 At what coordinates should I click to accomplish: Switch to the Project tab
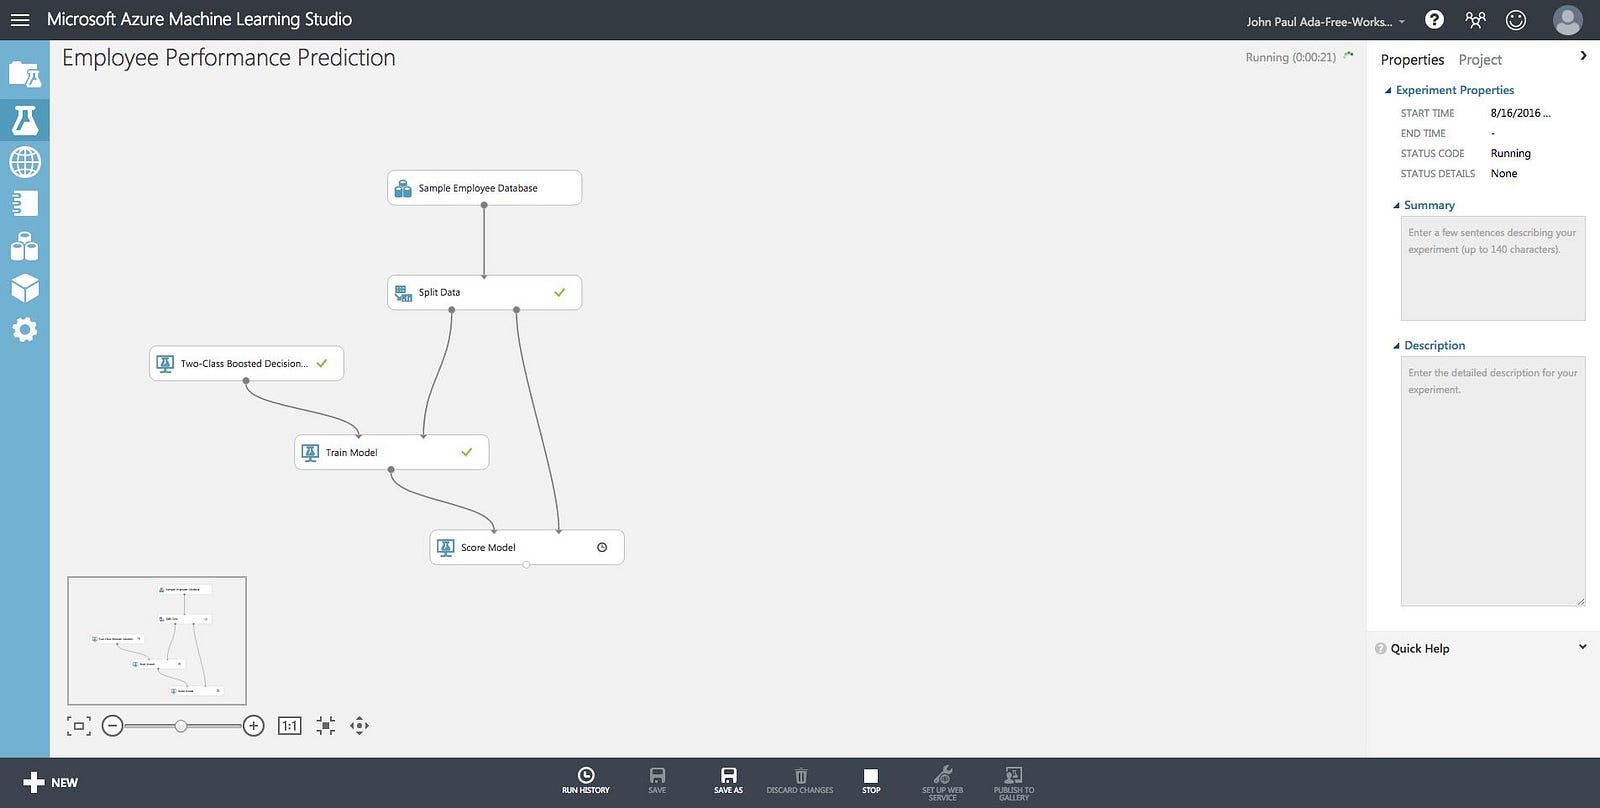[1480, 60]
